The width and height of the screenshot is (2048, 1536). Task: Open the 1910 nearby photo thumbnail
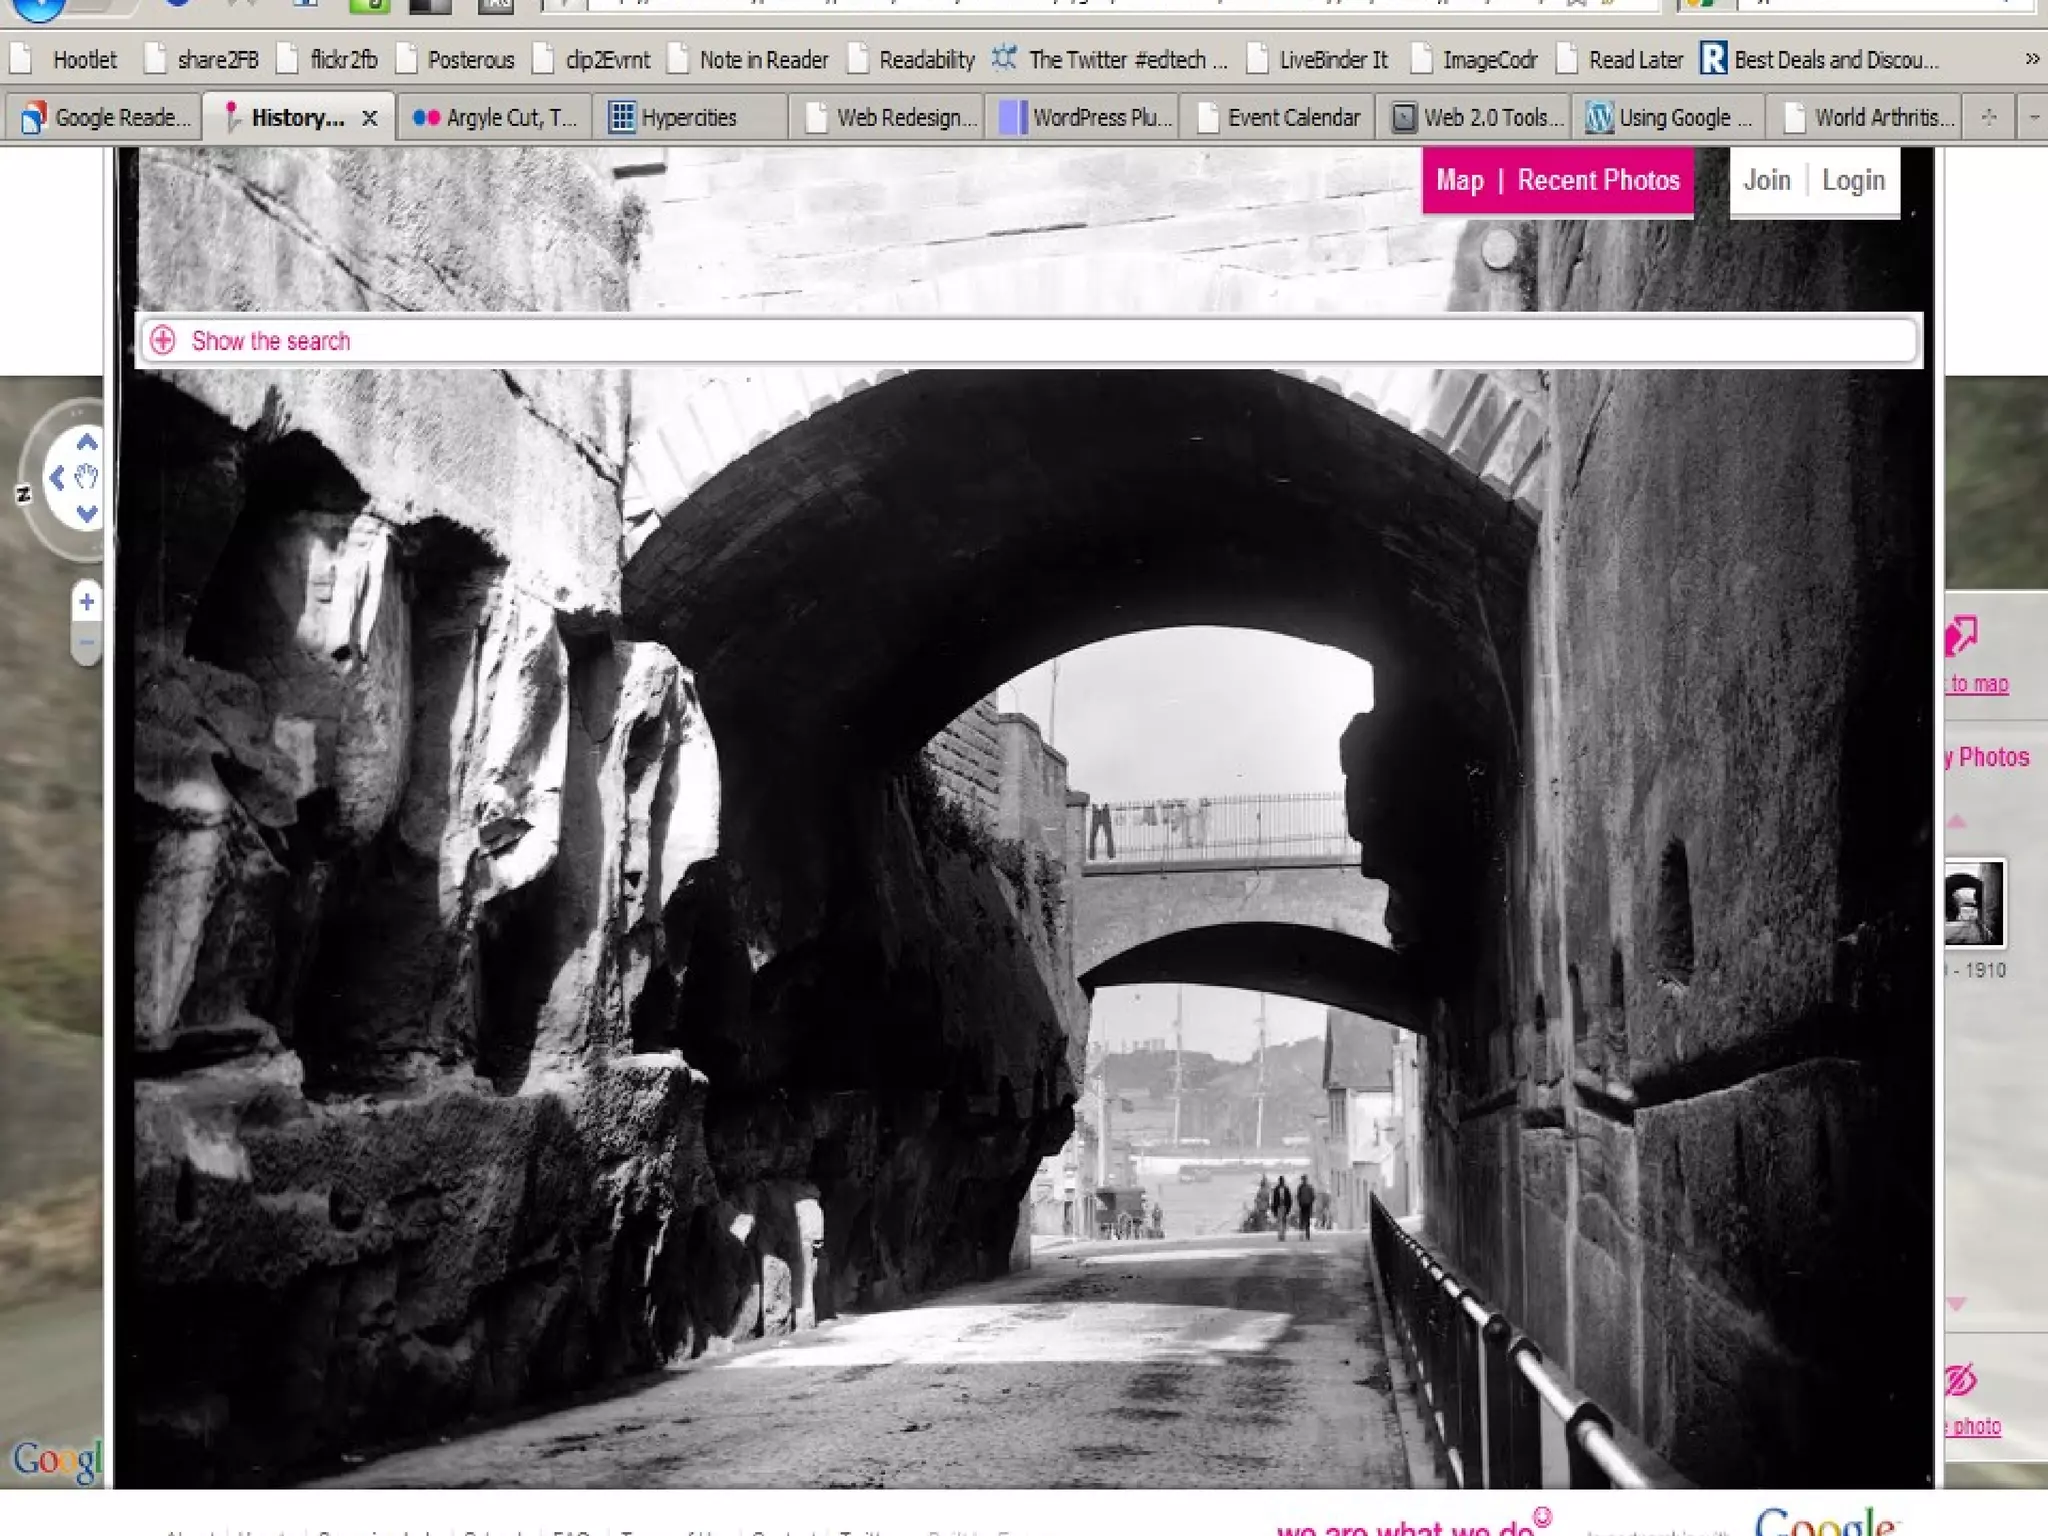pos(1974,903)
